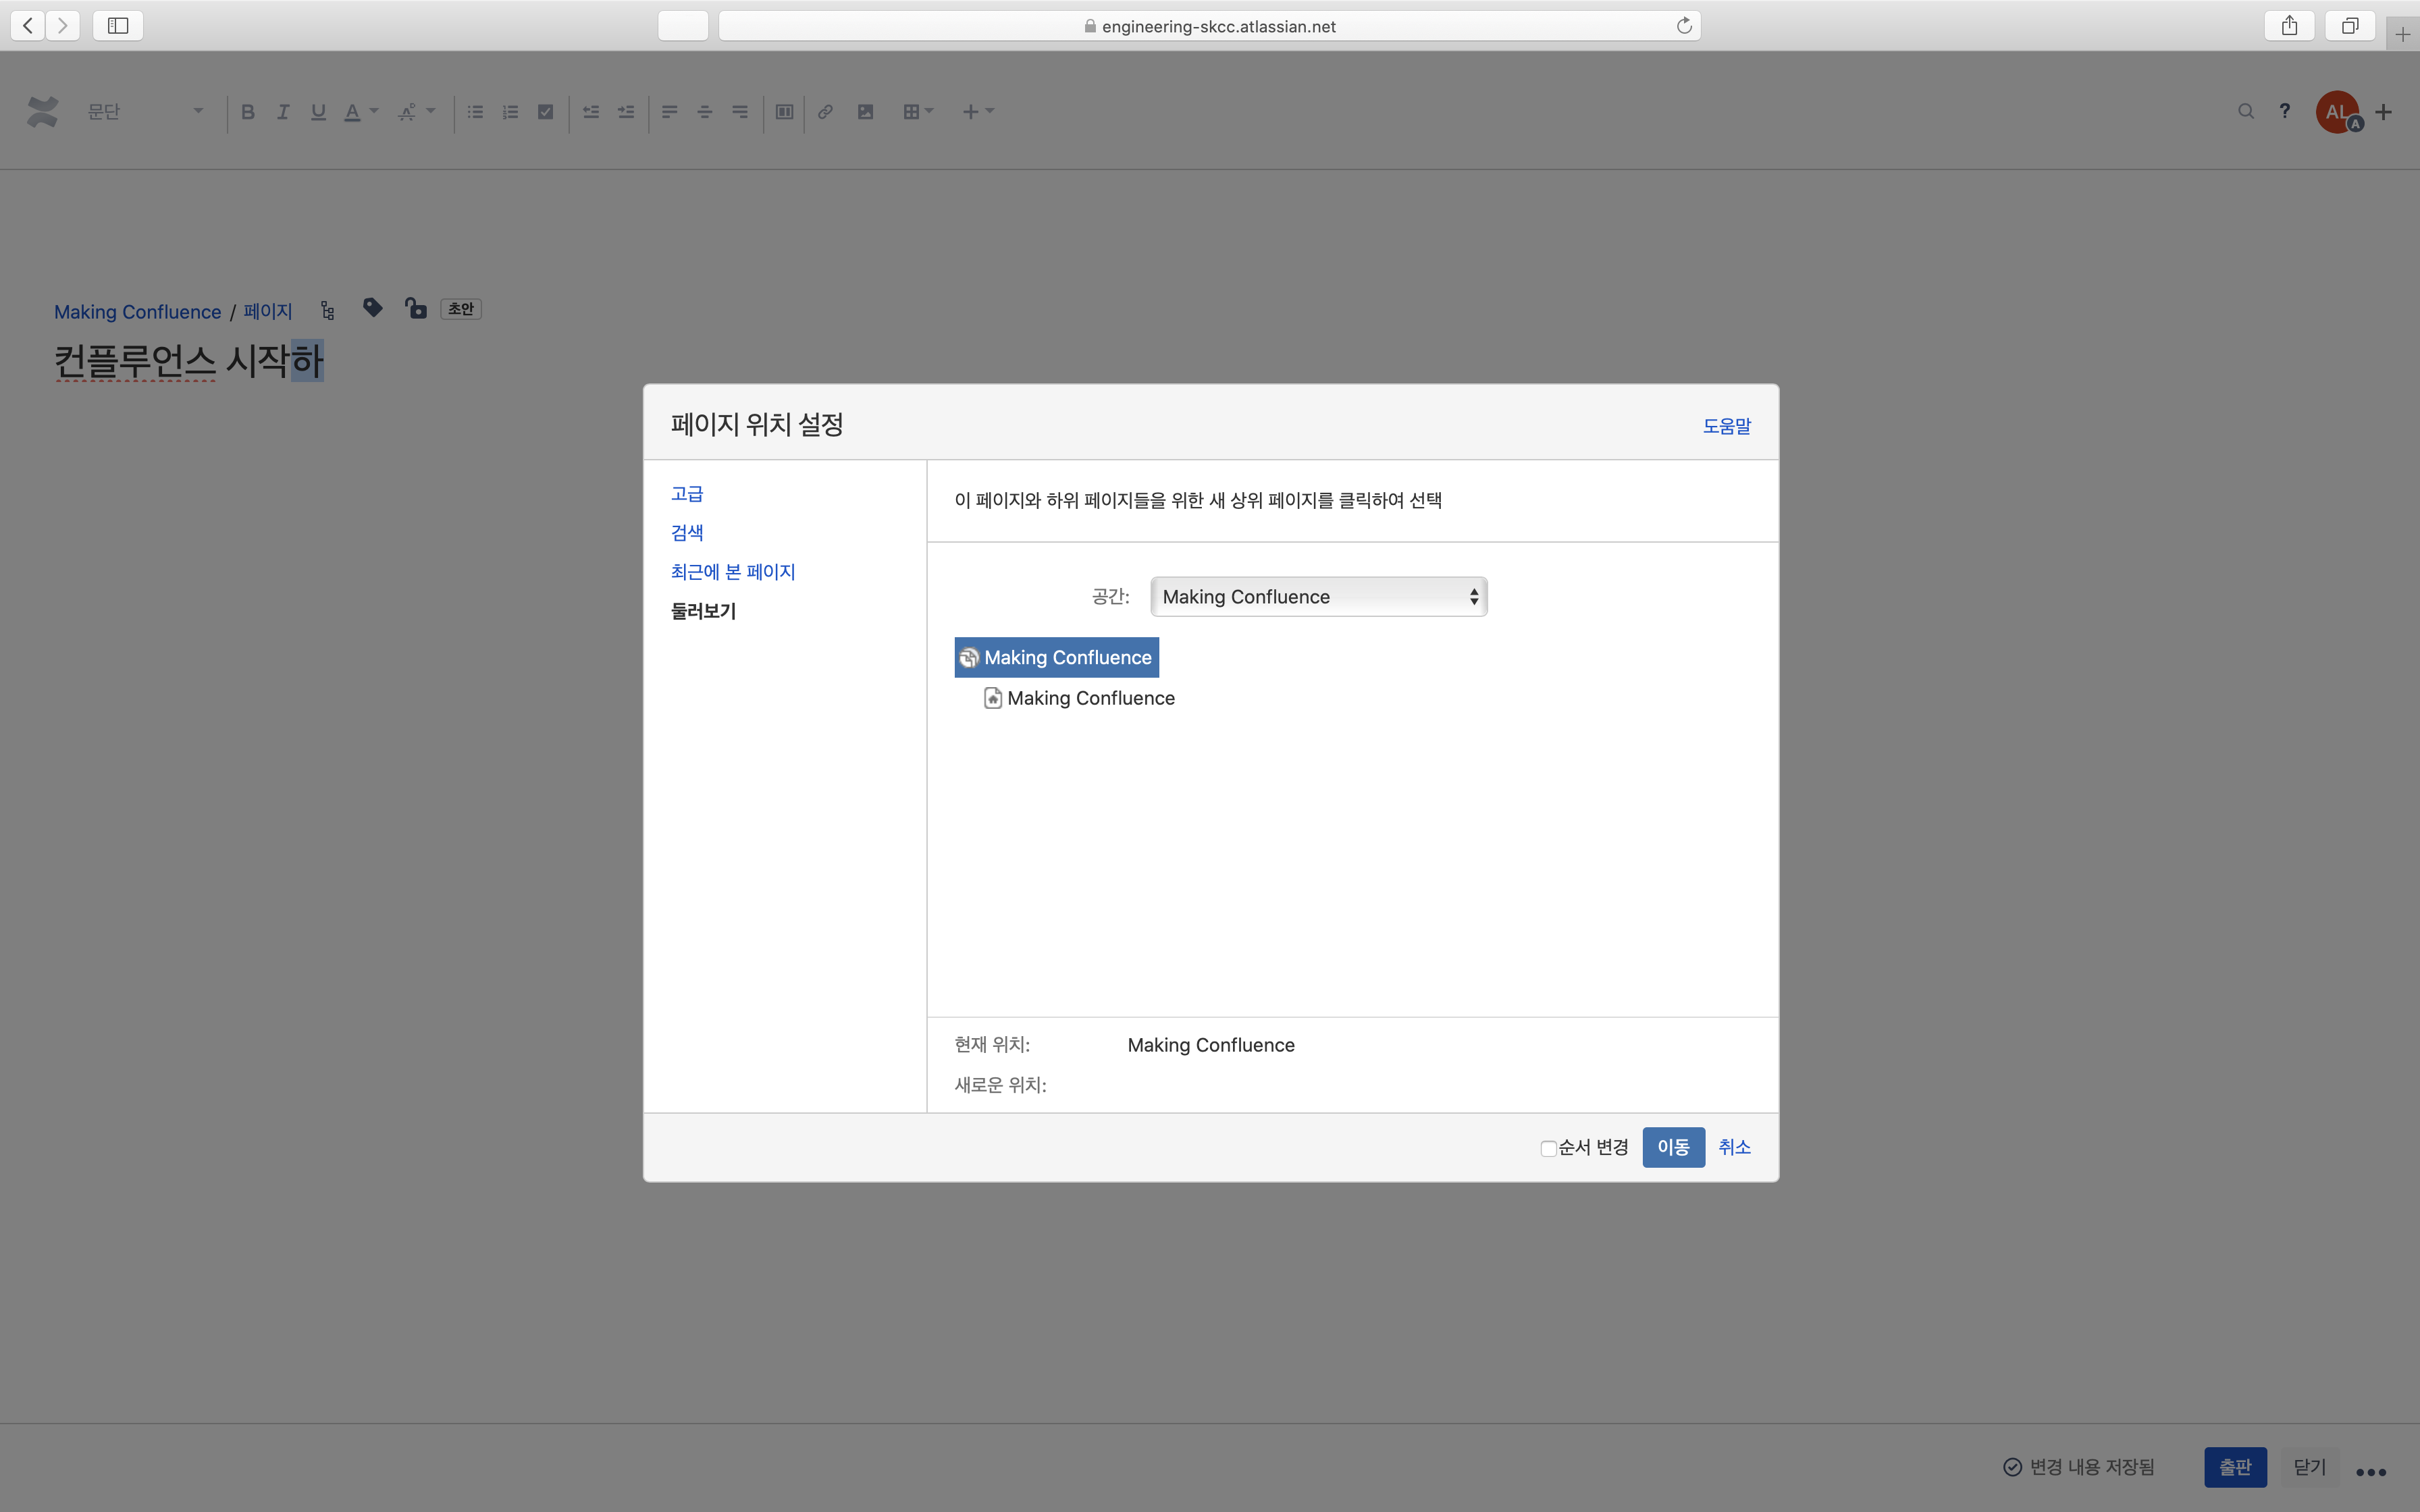Click the page location tree icon
The width and height of the screenshot is (2420, 1512).
coord(328,311)
